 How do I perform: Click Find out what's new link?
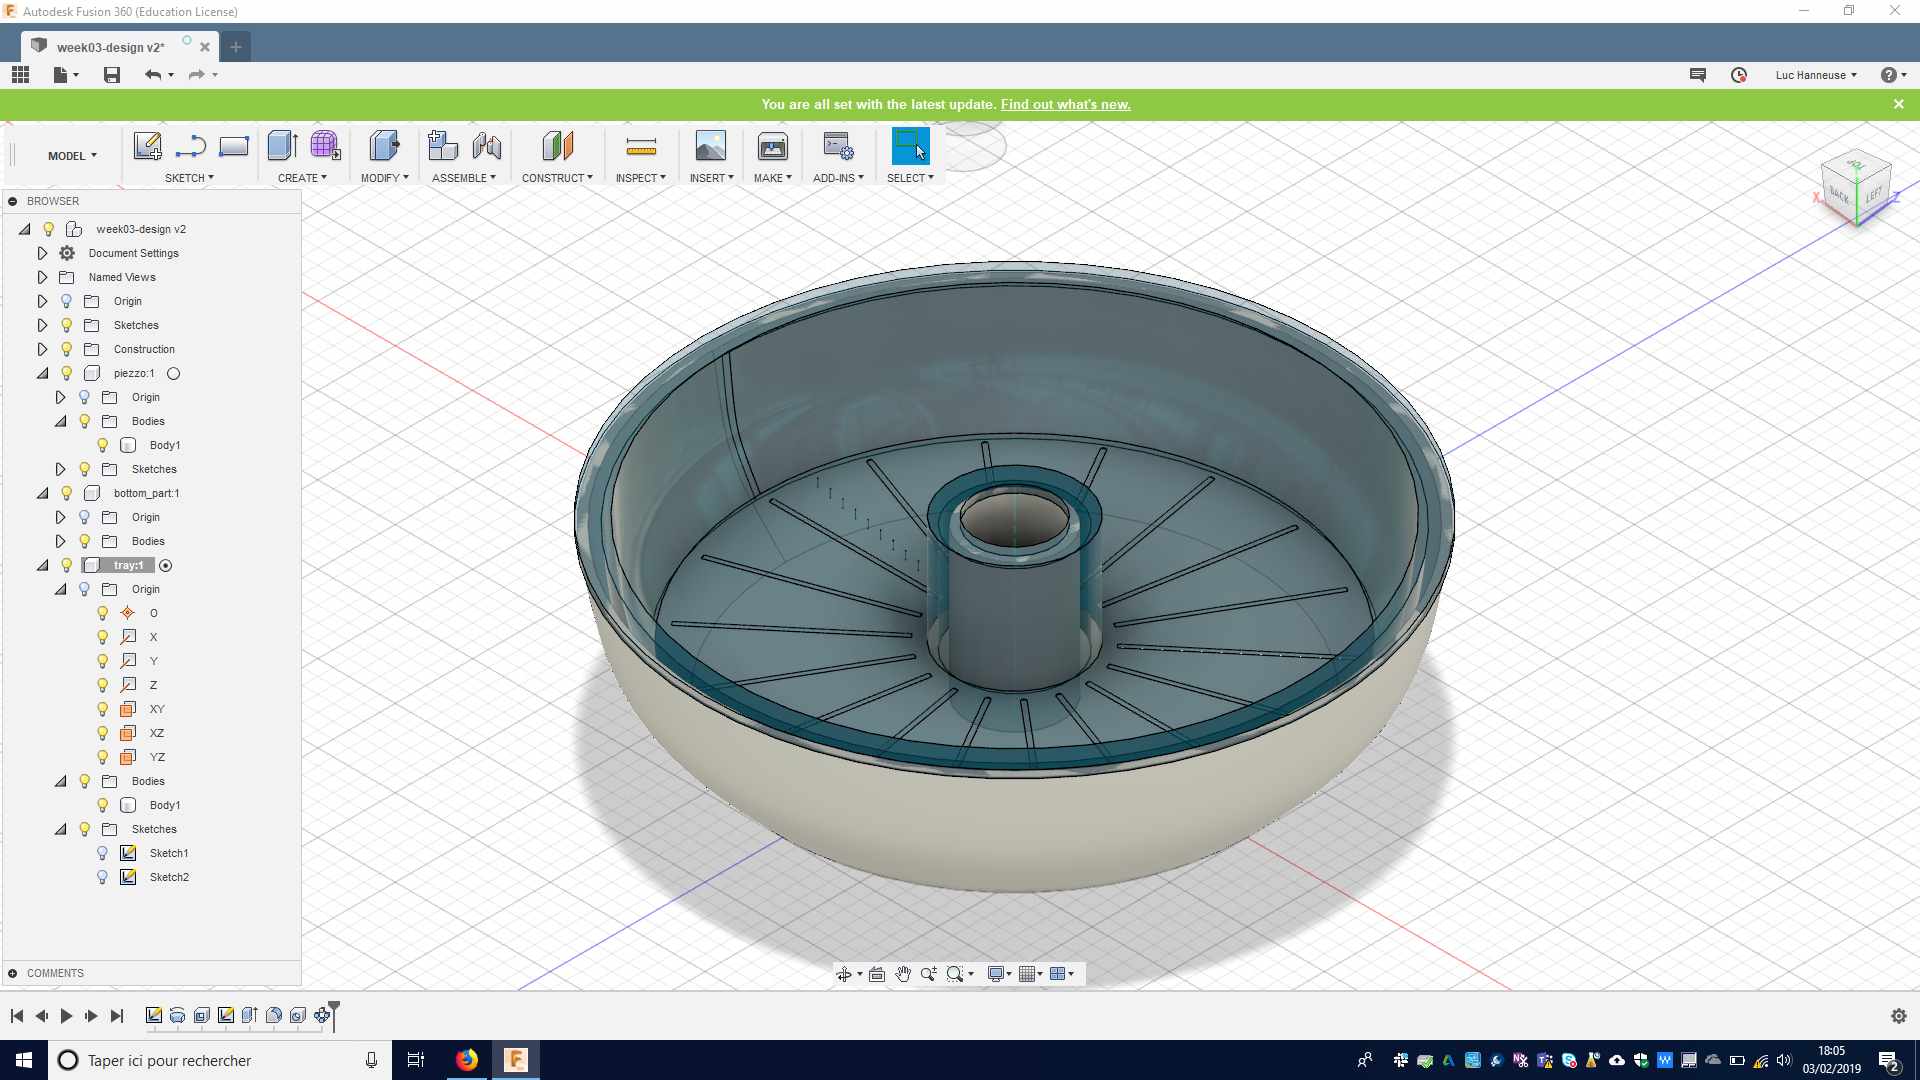point(1065,104)
